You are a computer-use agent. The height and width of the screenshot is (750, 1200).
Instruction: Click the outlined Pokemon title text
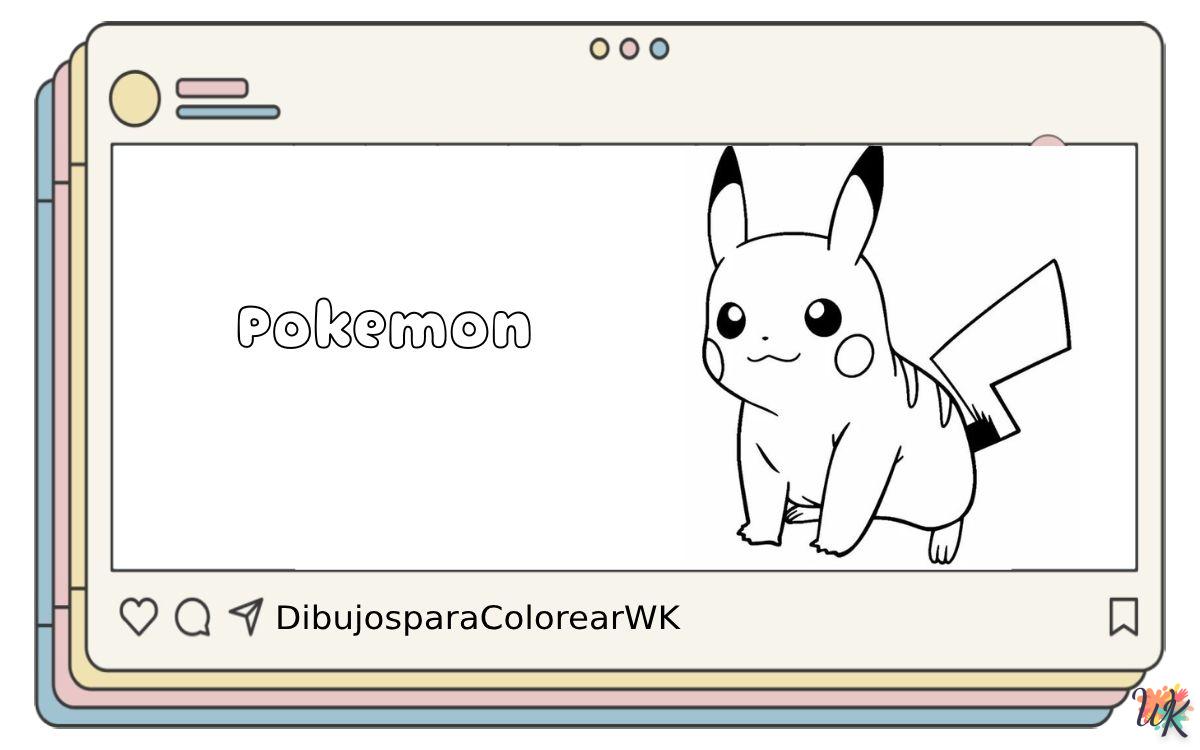pos(384,328)
